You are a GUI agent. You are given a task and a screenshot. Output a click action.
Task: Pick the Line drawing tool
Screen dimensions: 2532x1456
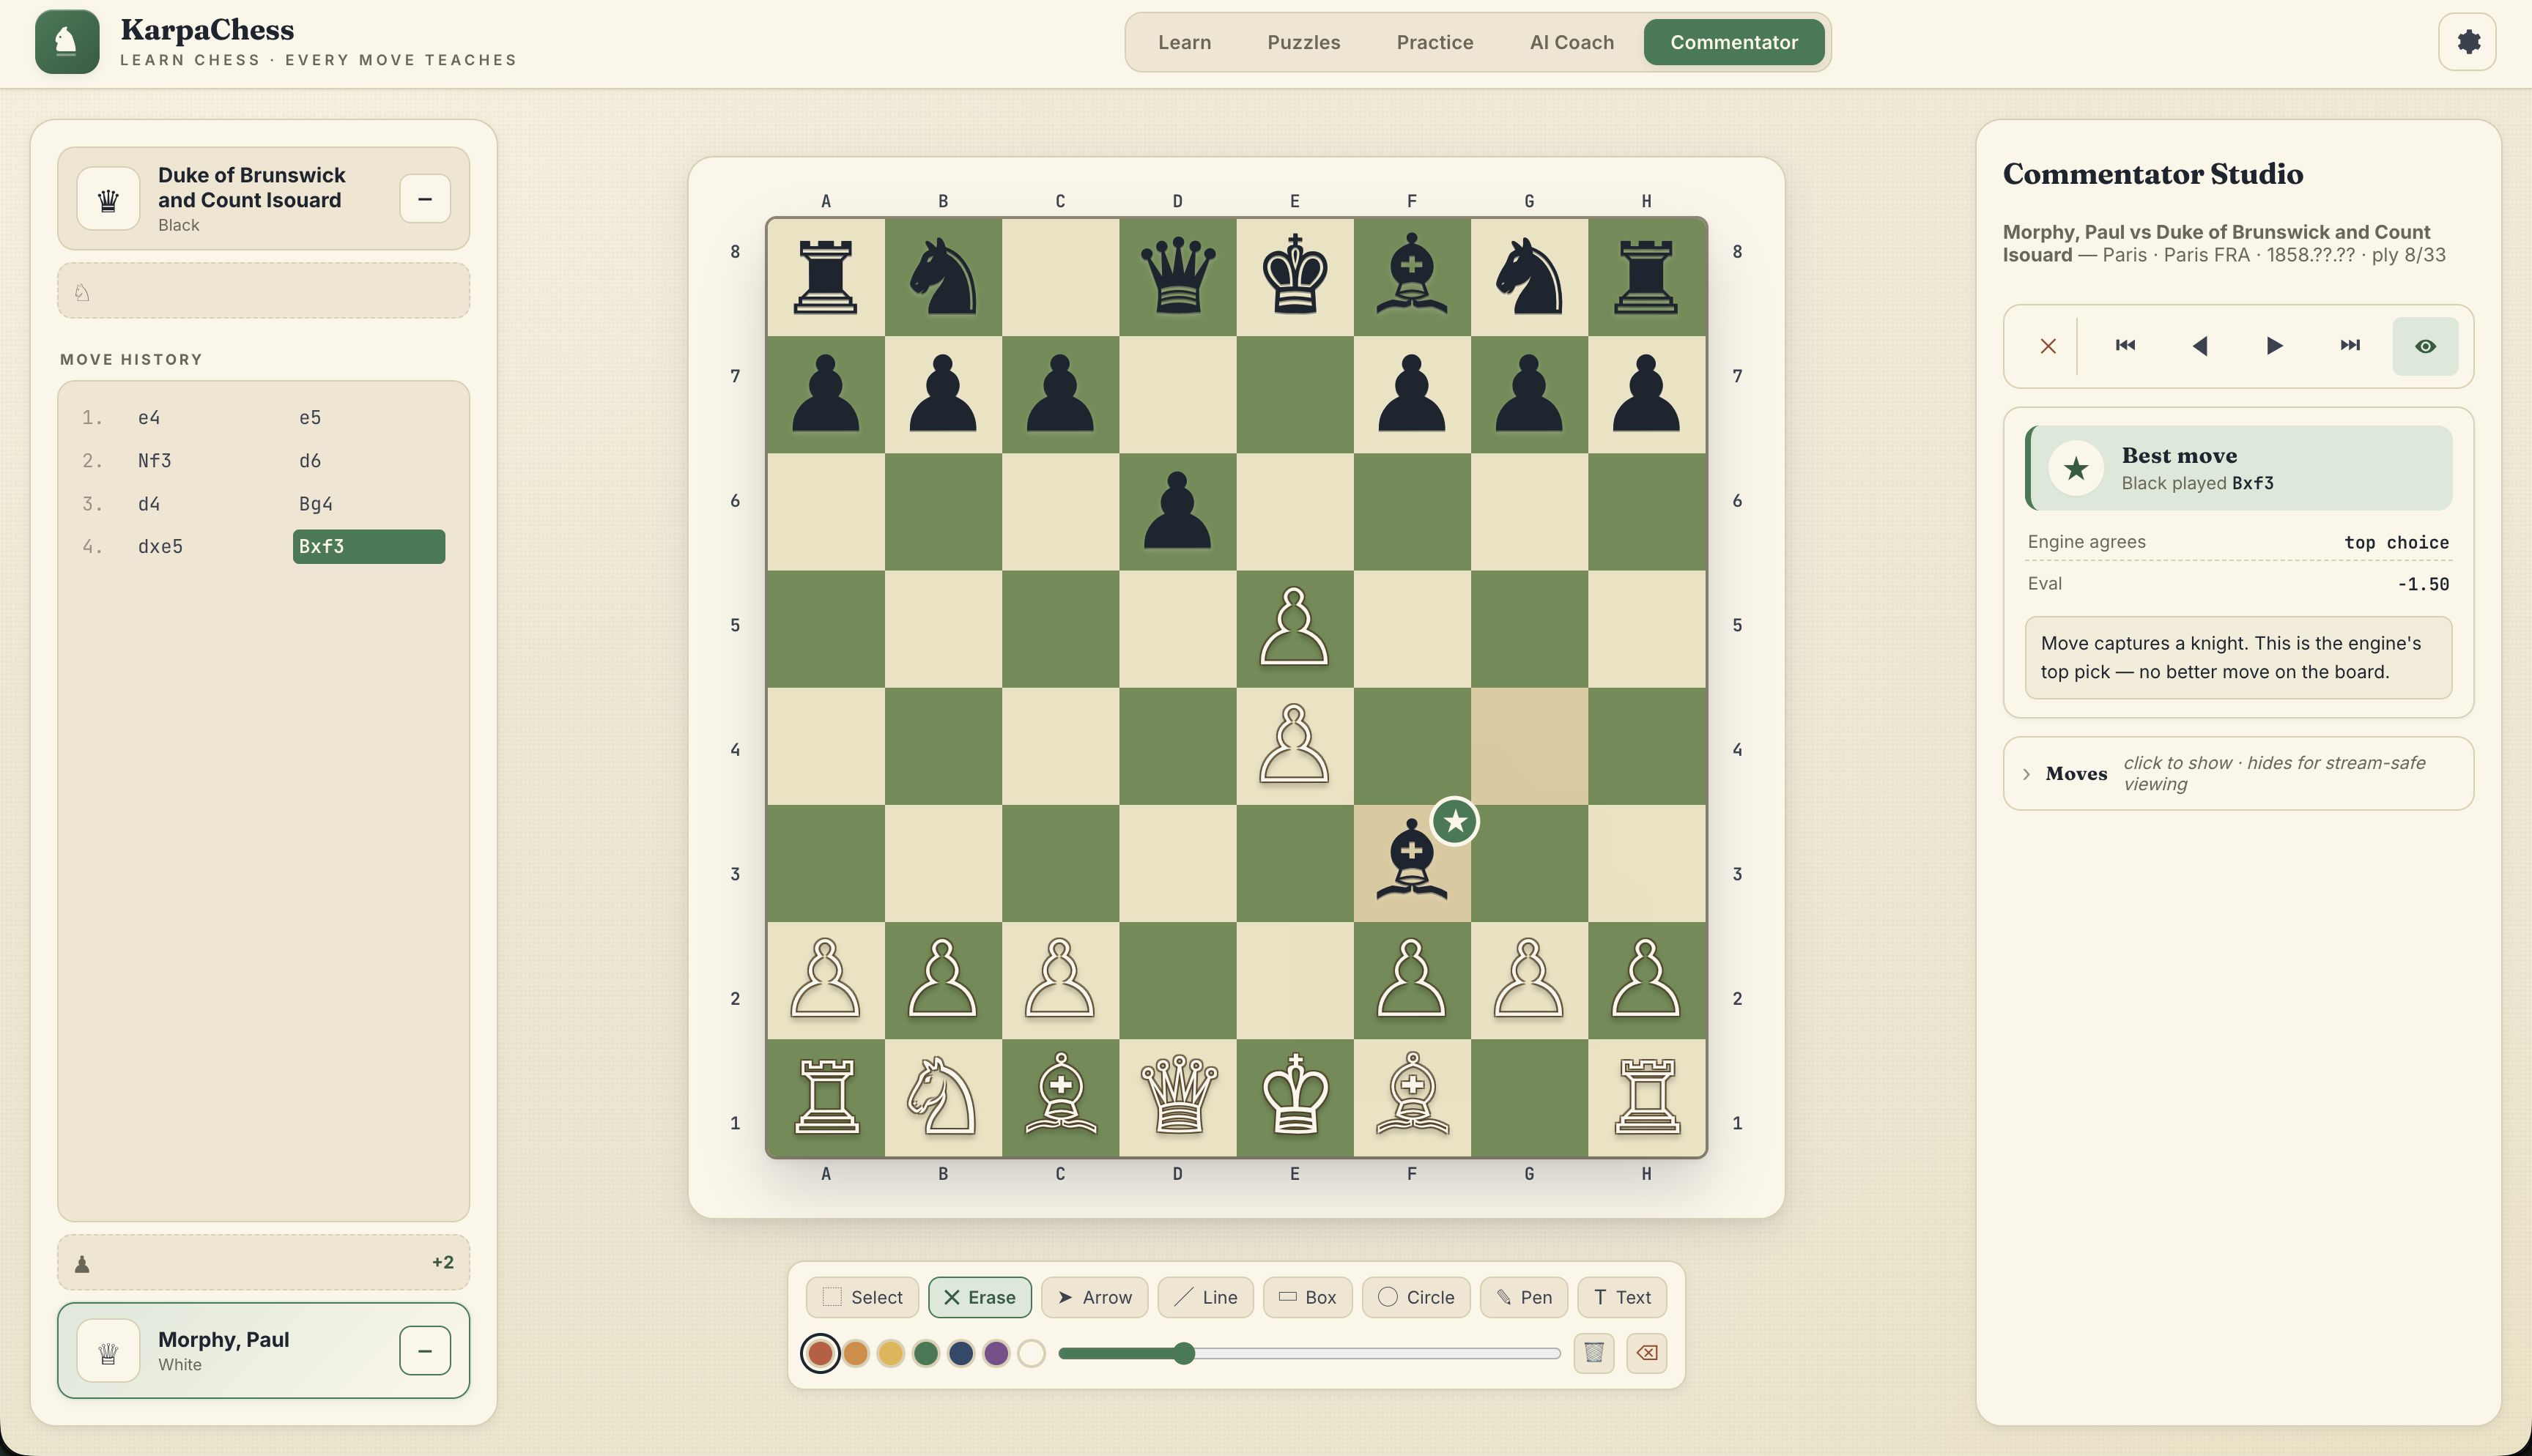pos(1205,1297)
